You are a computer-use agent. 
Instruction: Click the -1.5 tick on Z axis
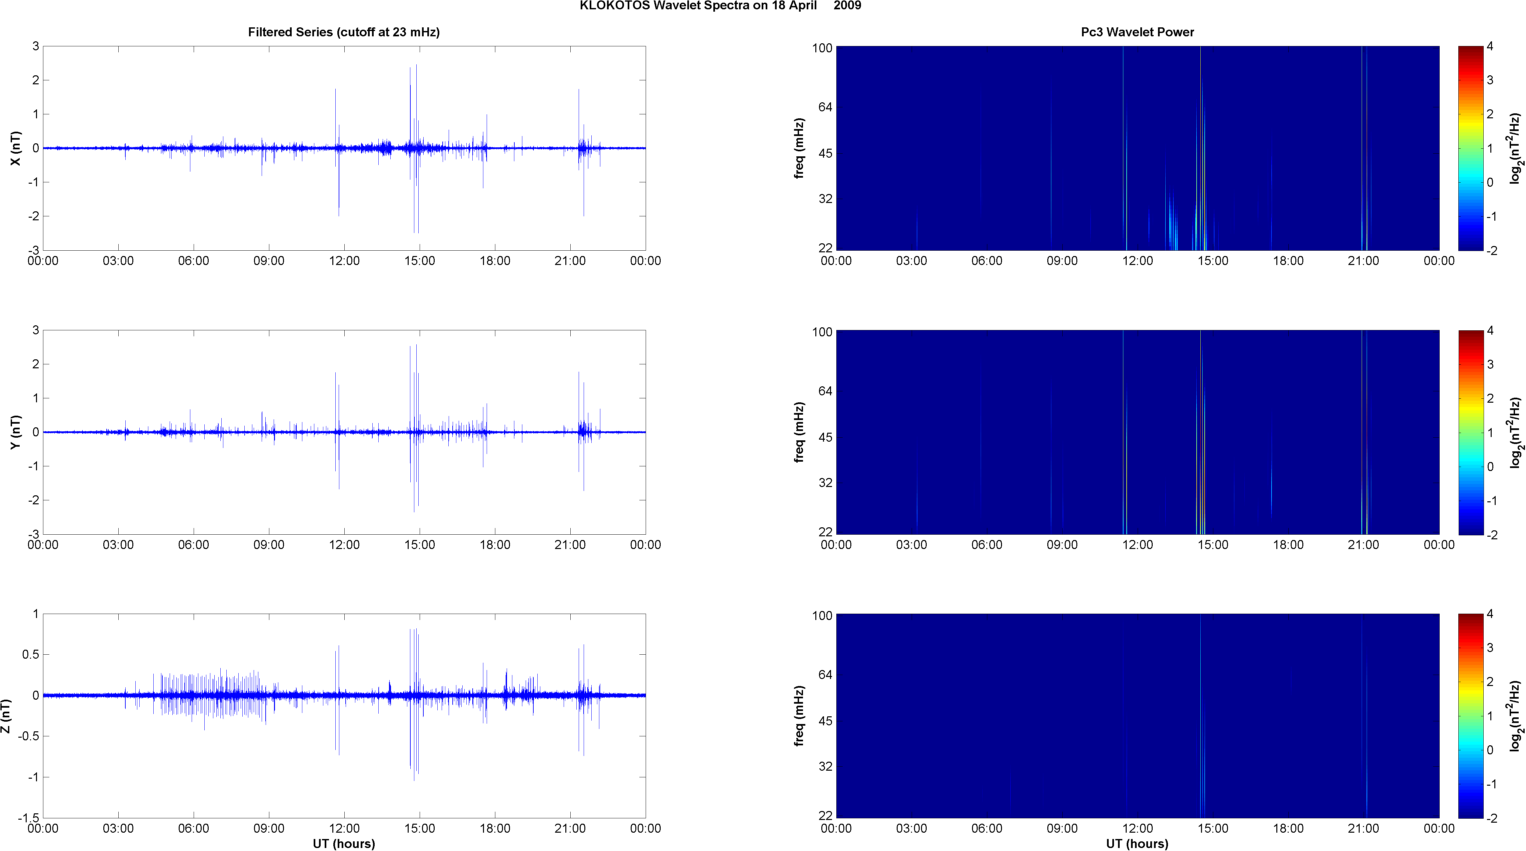coord(28,818)
